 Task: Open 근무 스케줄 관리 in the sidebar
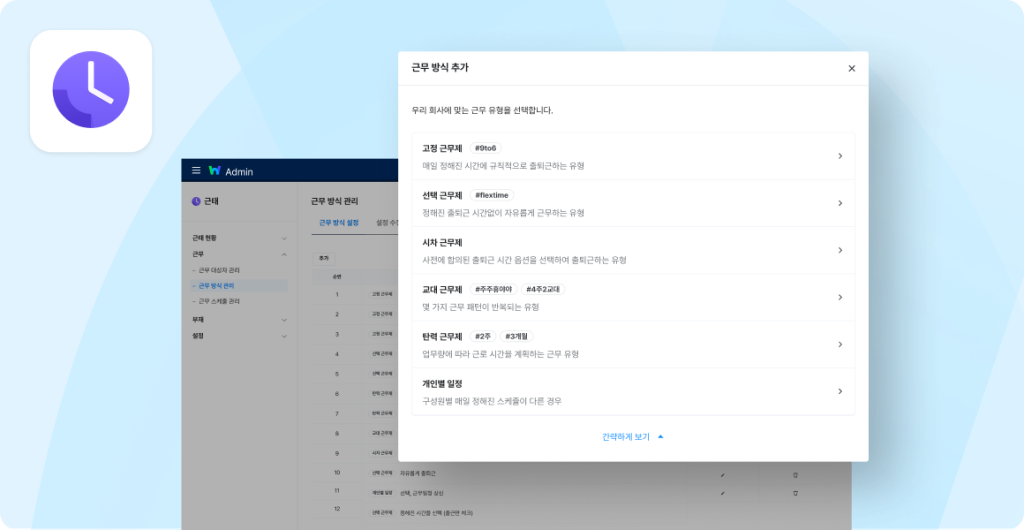(219, 301)
